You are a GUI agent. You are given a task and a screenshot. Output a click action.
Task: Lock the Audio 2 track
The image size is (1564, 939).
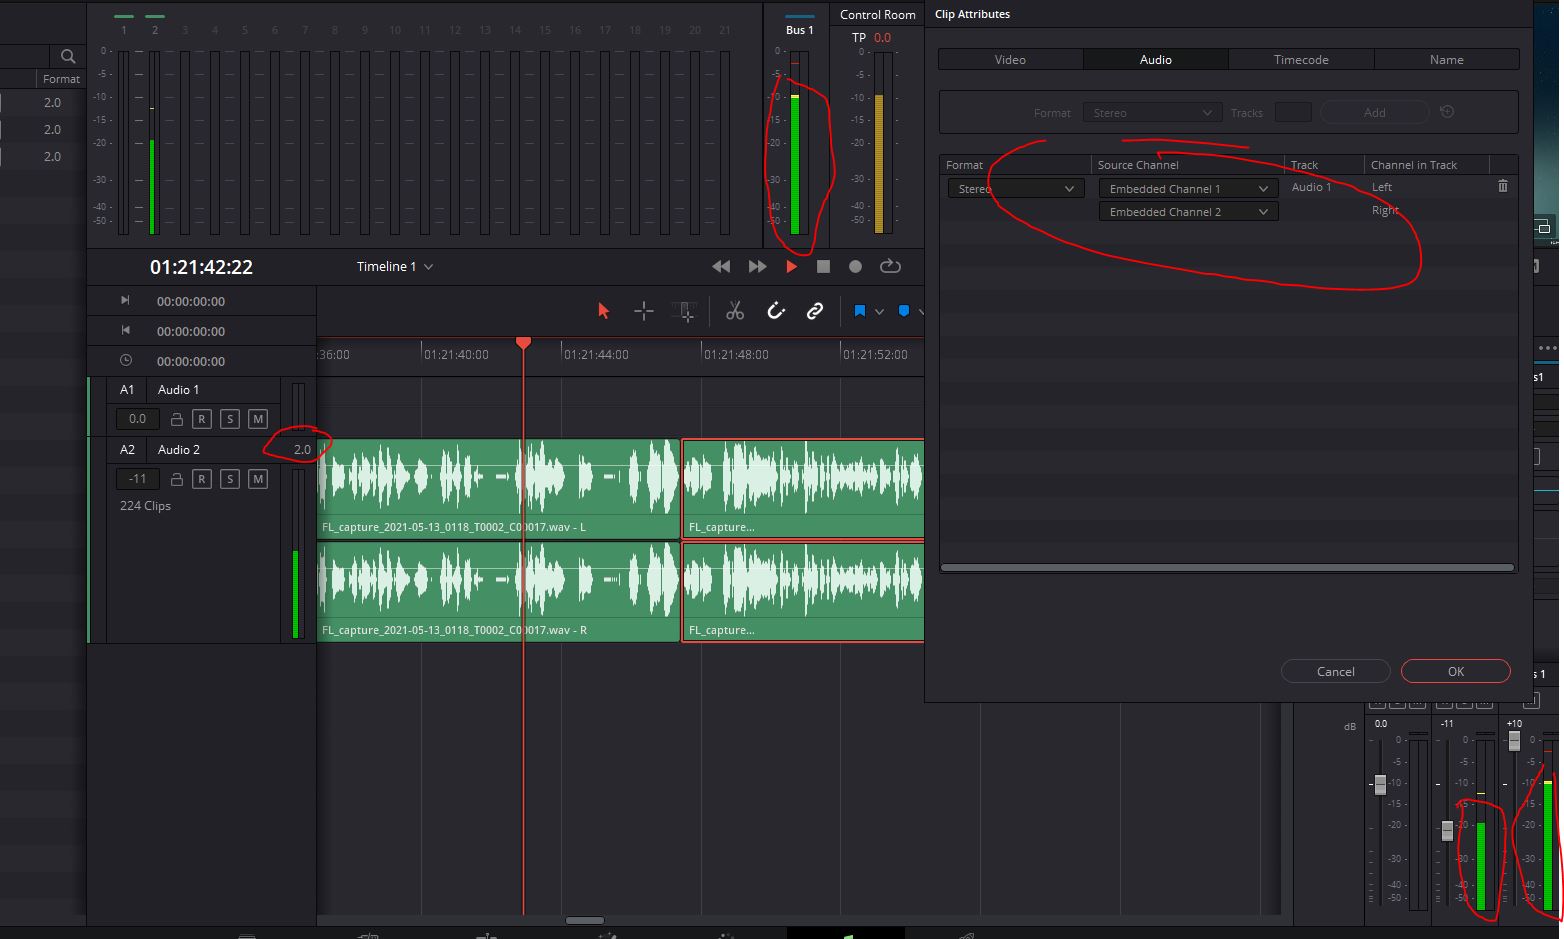point(176,479)
